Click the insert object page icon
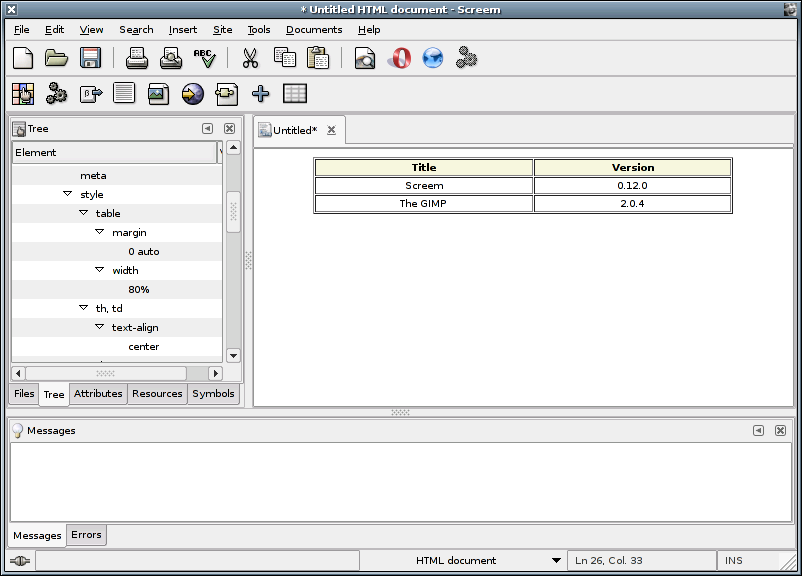The width and height of the screenshot is (802, 576). click(227, 94)
